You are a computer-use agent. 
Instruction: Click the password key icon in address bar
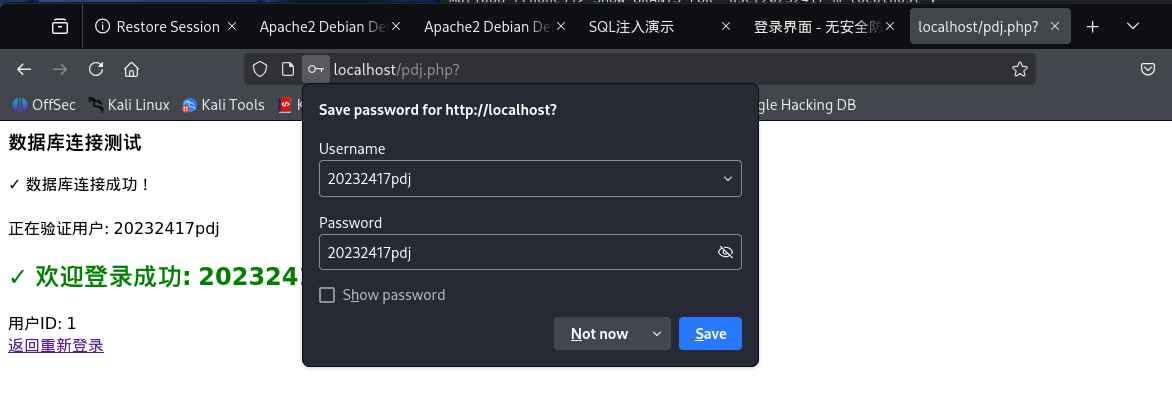[x=316, y=69]
